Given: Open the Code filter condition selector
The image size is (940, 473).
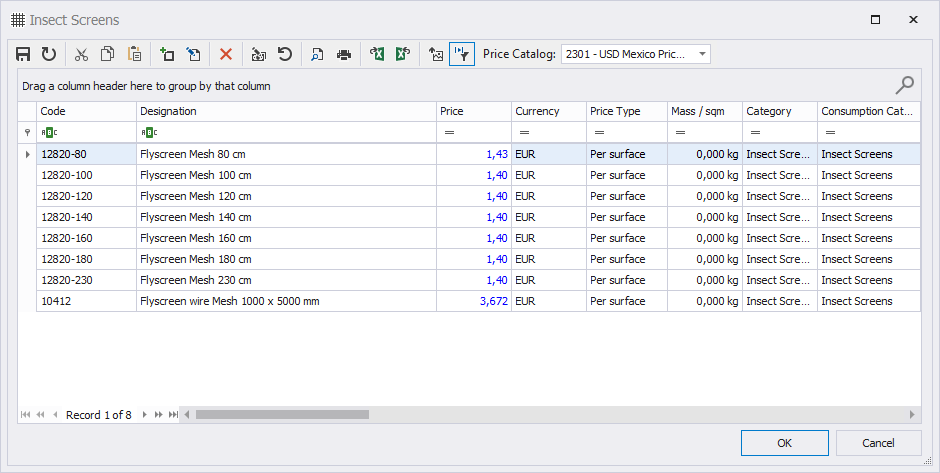Looking at the screenshot, I should [x=49, y=132].
